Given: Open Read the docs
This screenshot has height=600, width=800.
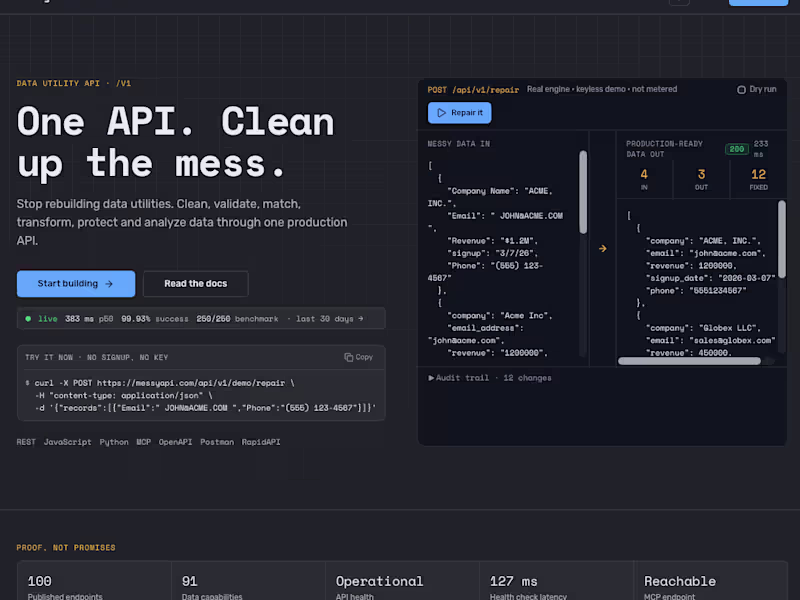Looking at the screenshot, I should (195, 284).
